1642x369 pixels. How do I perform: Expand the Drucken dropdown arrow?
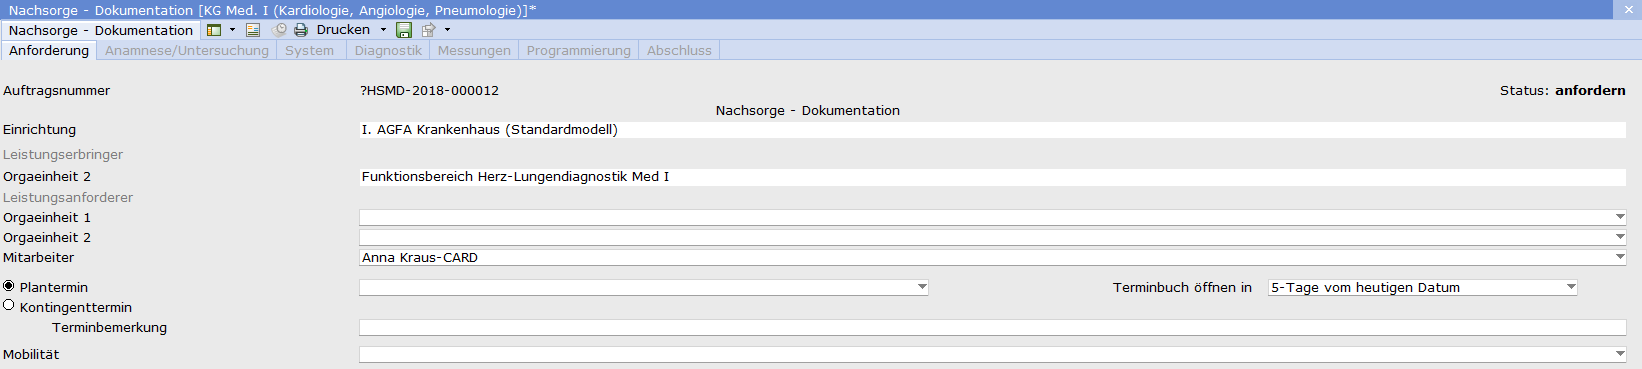coord(383,30)
